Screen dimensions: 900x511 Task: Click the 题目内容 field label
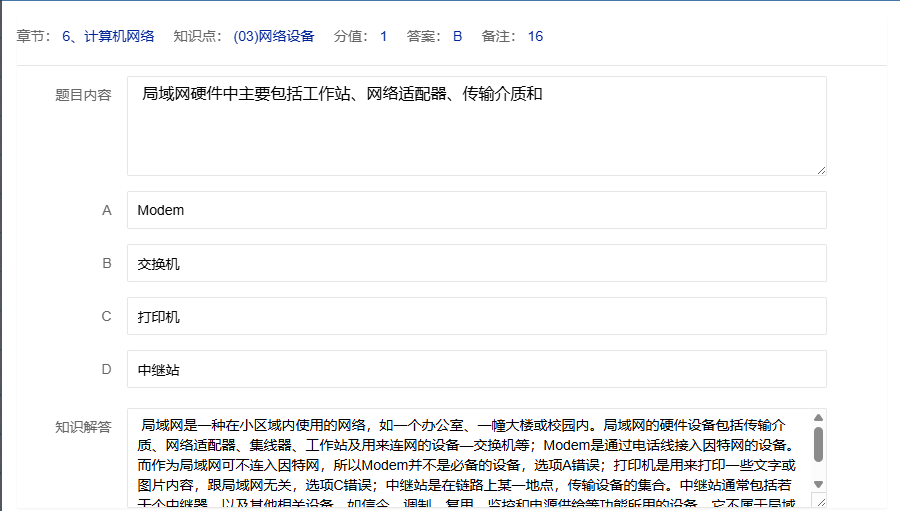(83, 95)
